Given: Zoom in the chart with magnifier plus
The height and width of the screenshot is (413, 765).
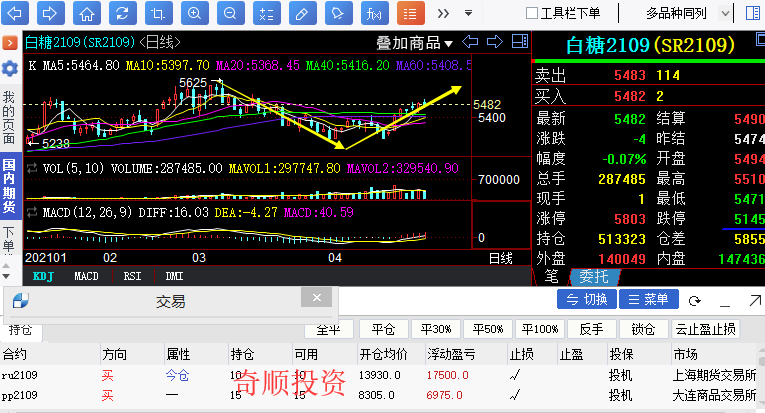Looking at the screenshot, I should (x=195, y=13).
